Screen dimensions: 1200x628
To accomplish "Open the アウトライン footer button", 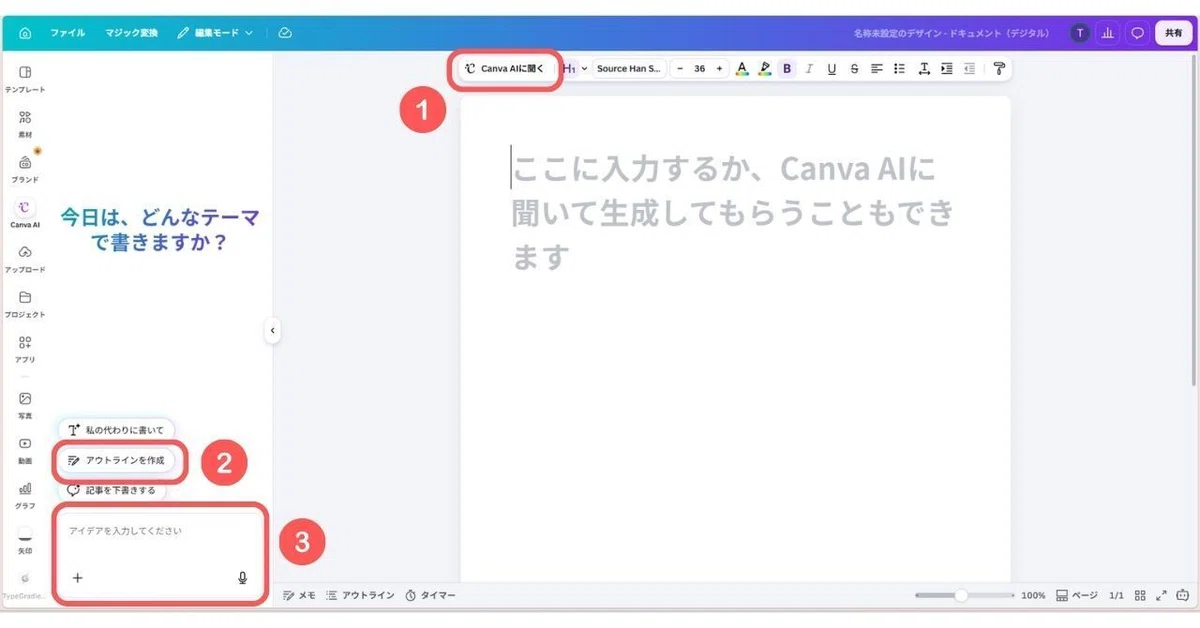I will coord(360,595).
